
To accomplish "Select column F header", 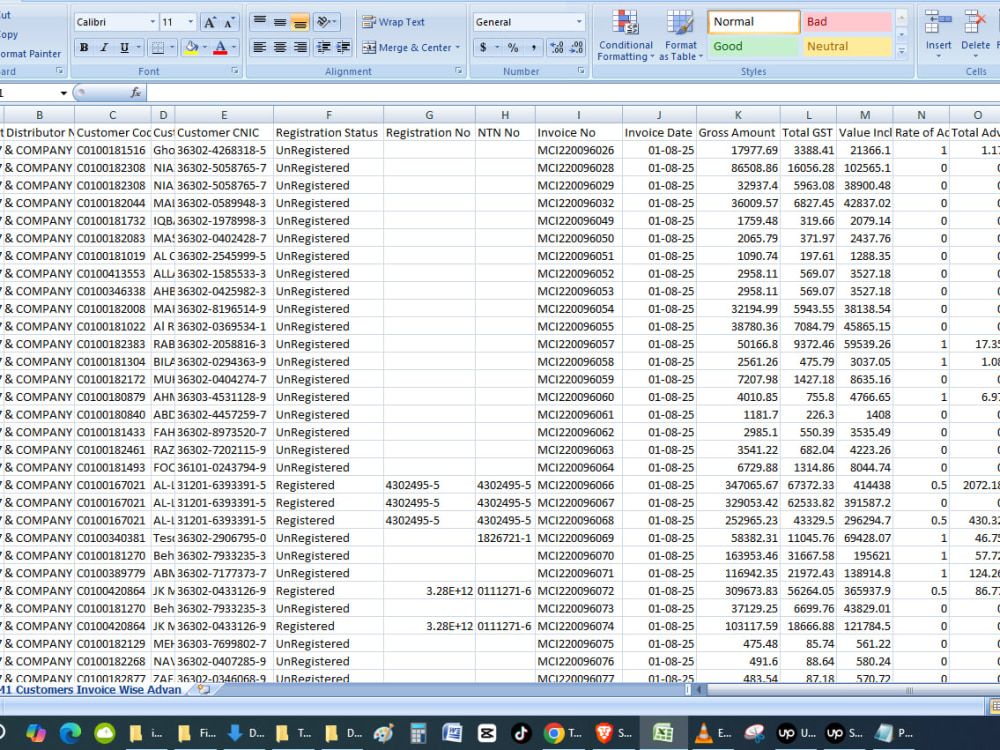I will 328,115.
